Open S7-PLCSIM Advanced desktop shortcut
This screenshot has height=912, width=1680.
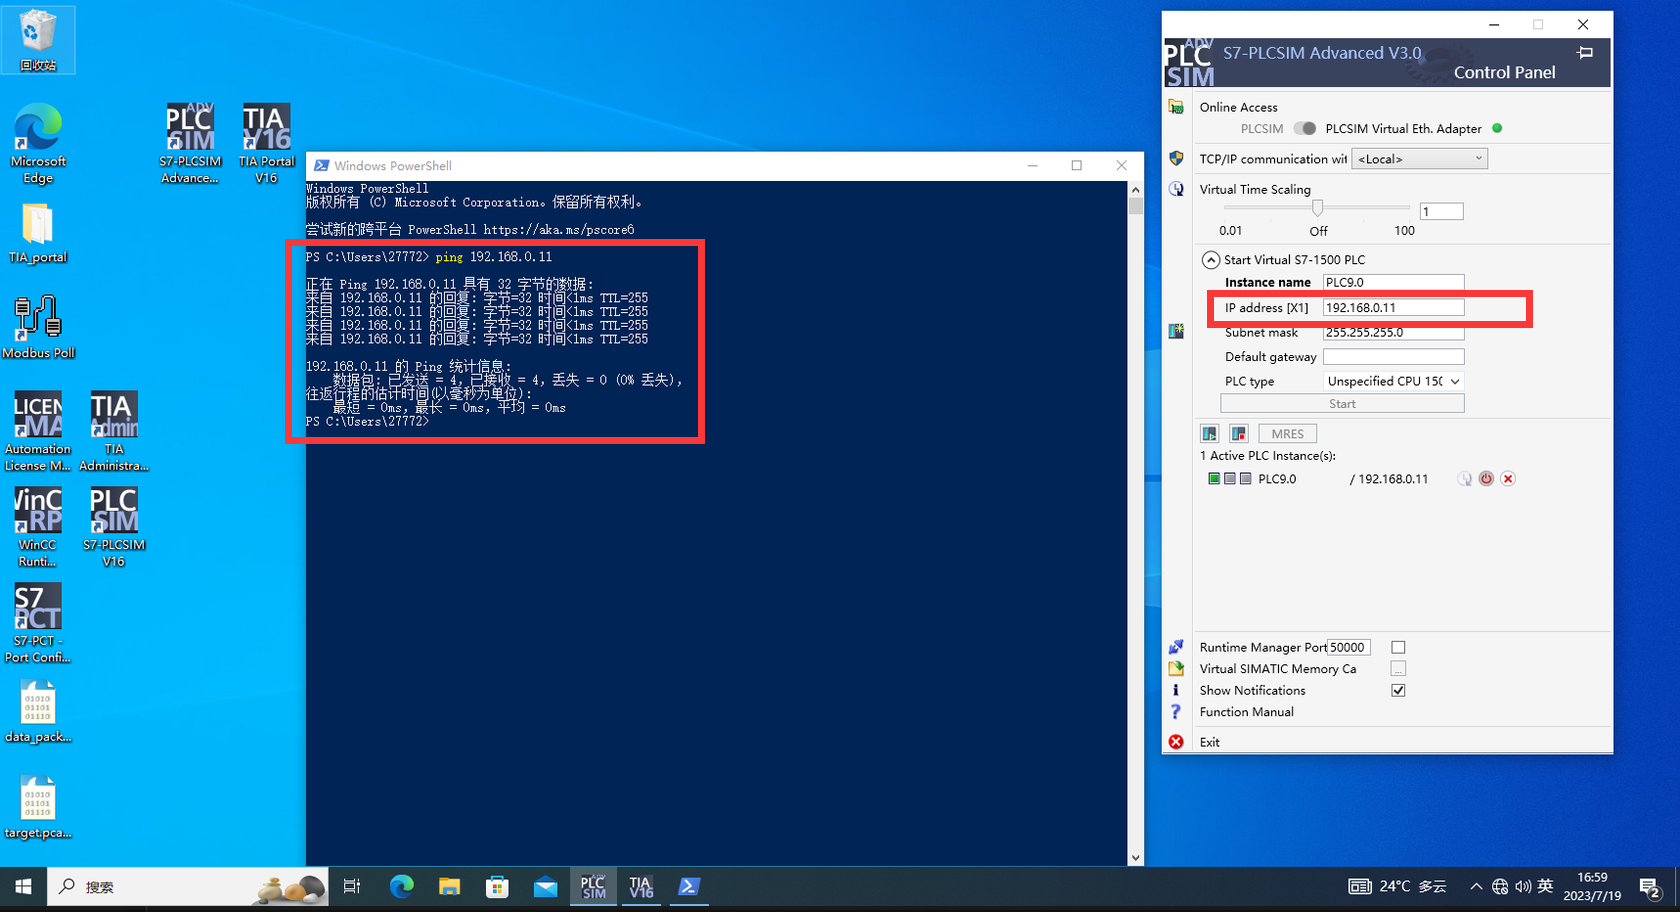pos(190,144)
